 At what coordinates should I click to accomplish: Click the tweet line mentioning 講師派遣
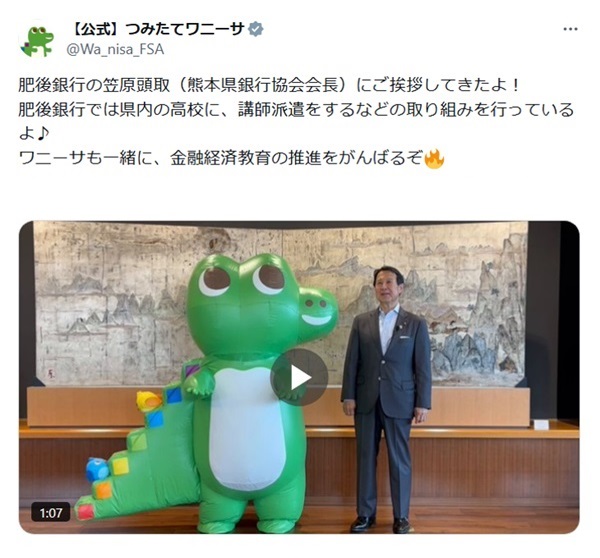pos(296,109)
